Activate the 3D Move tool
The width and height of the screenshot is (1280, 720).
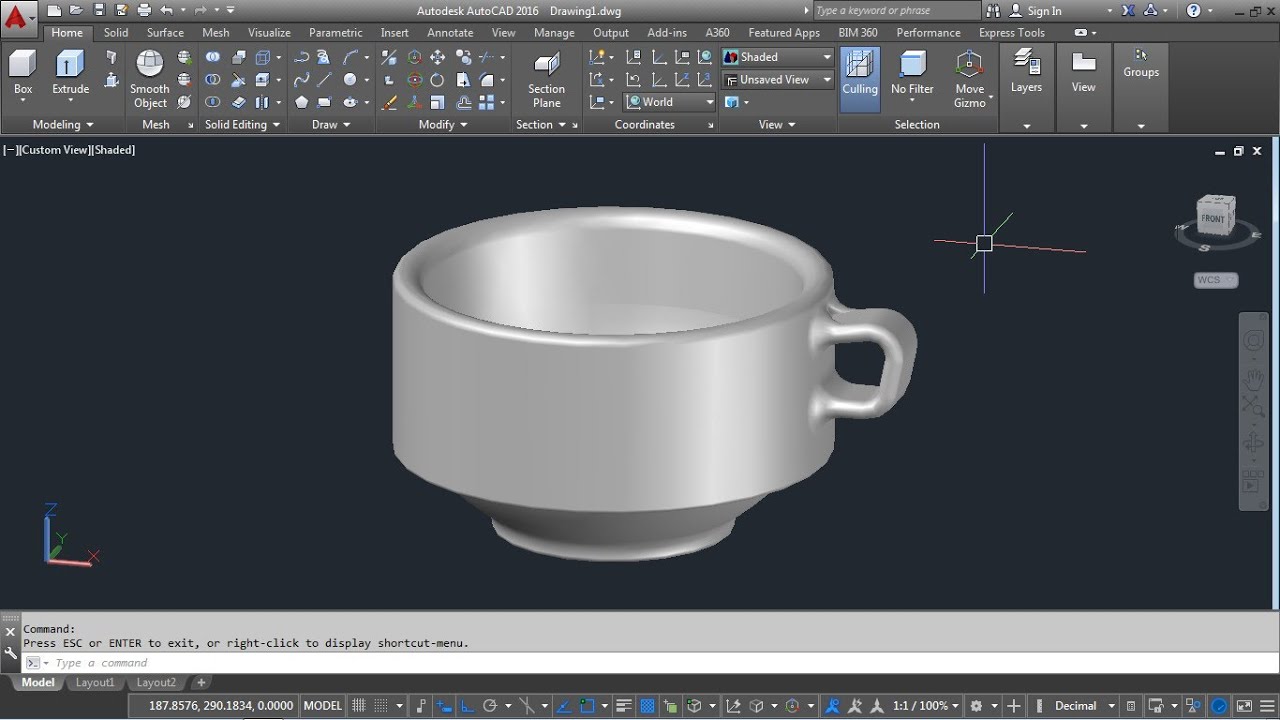[x=414, y=57]
